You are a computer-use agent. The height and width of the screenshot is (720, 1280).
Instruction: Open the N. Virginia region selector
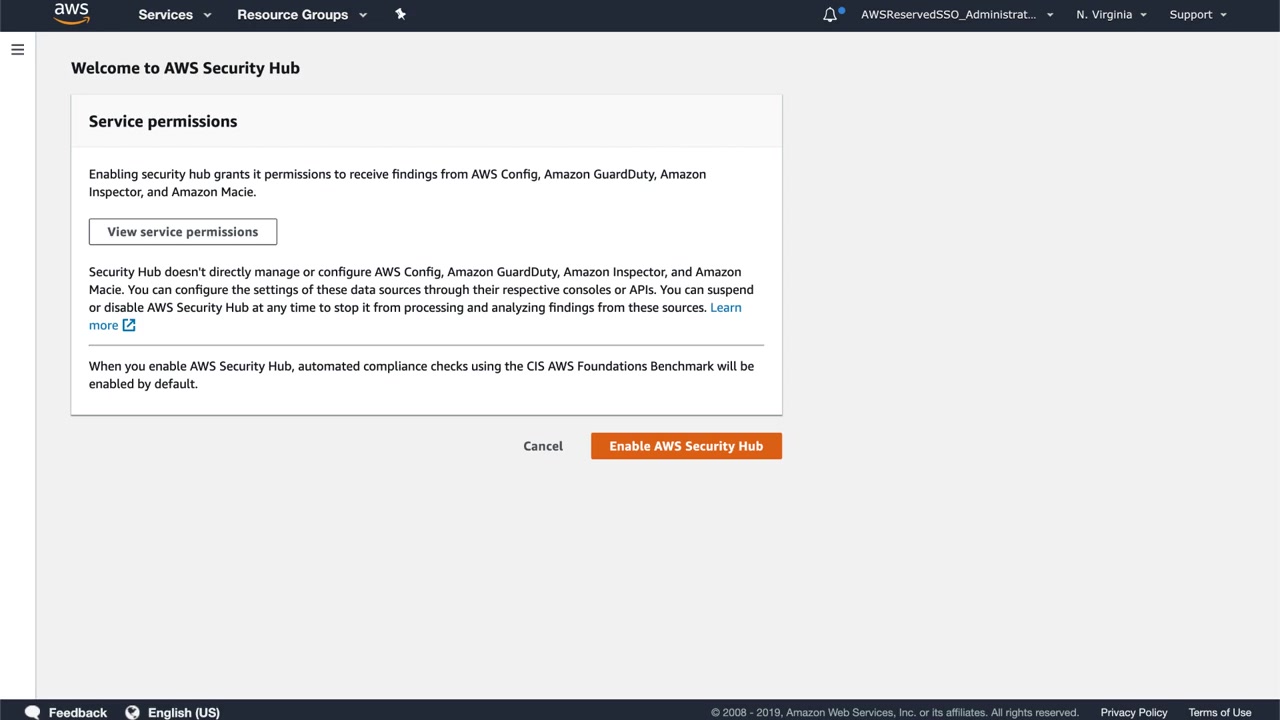[1111, 15]
